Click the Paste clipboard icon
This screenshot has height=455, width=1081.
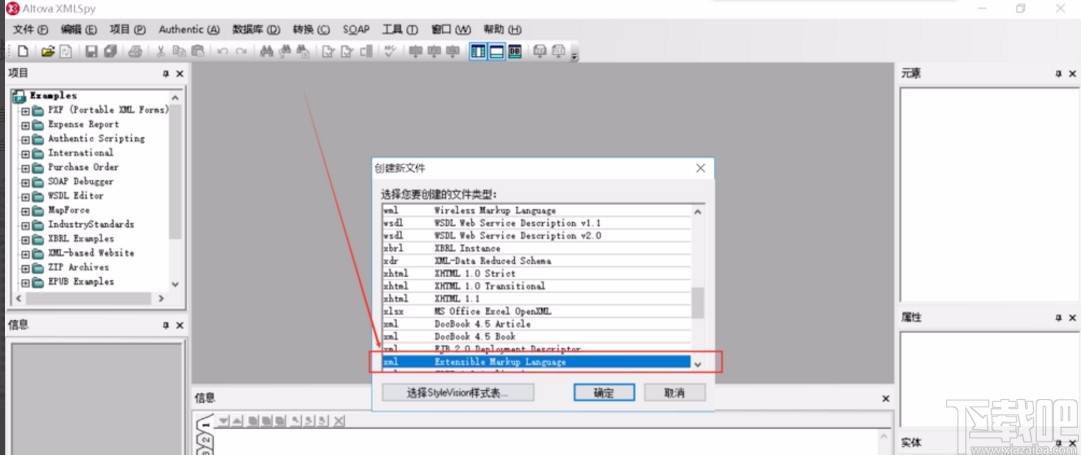[198, 51]
